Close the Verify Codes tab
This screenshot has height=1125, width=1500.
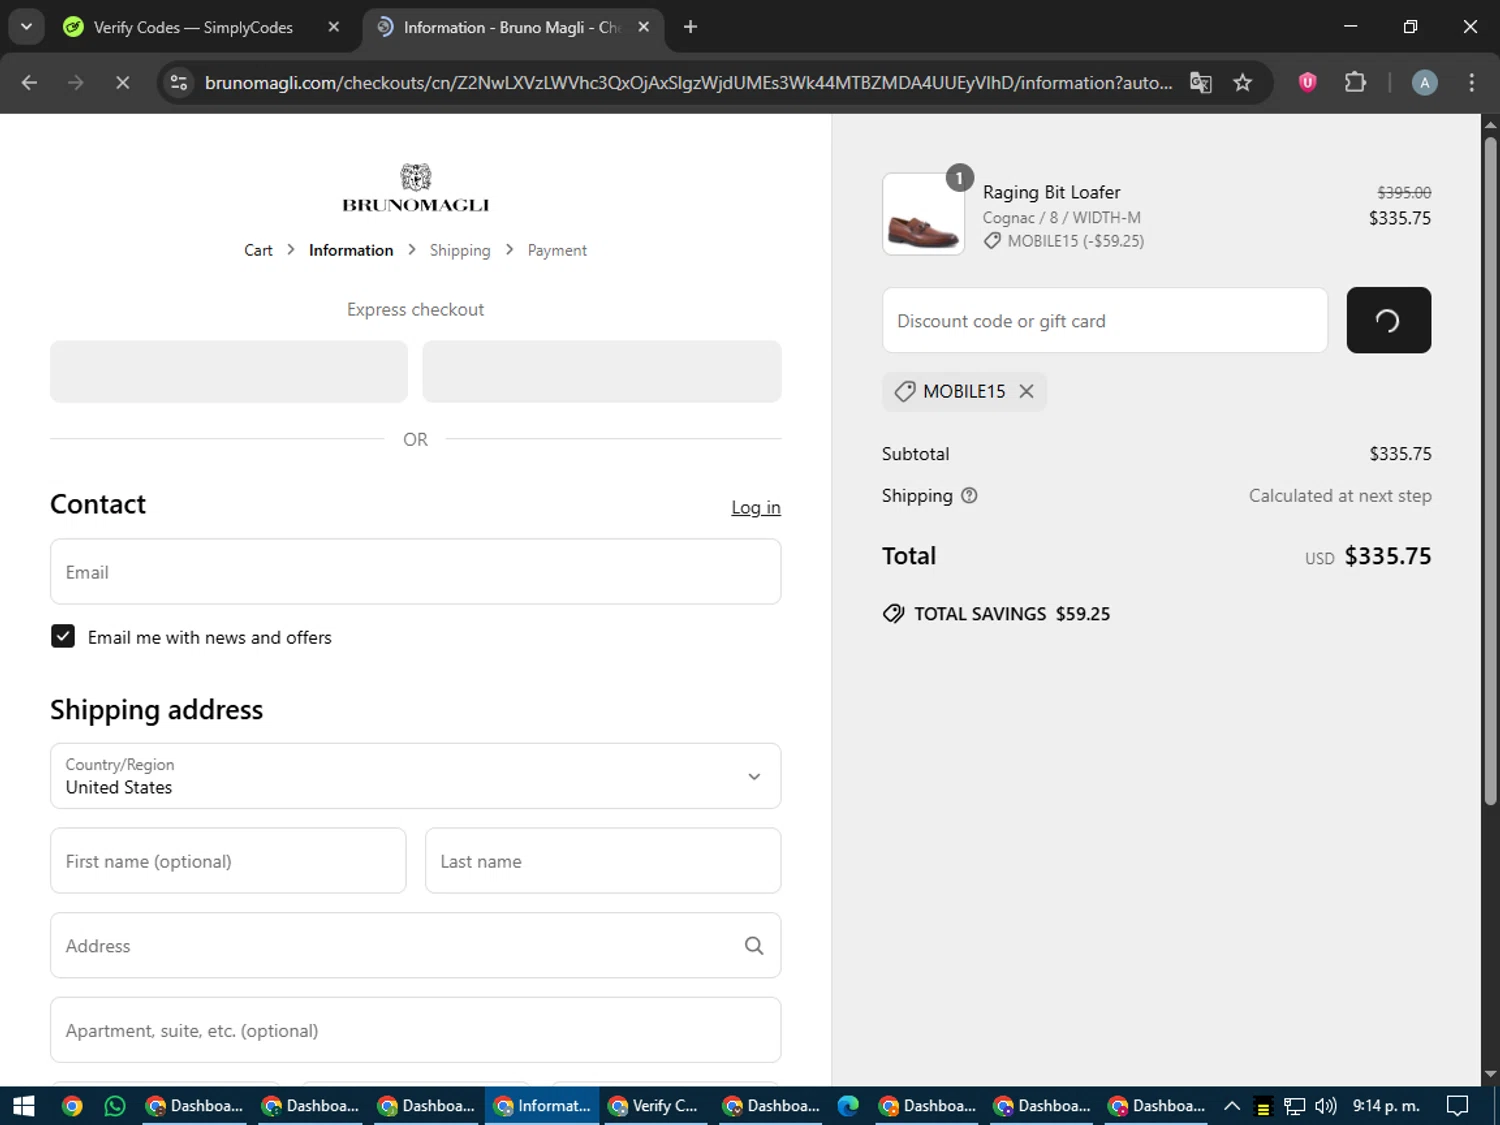click(x=334, y=27)
